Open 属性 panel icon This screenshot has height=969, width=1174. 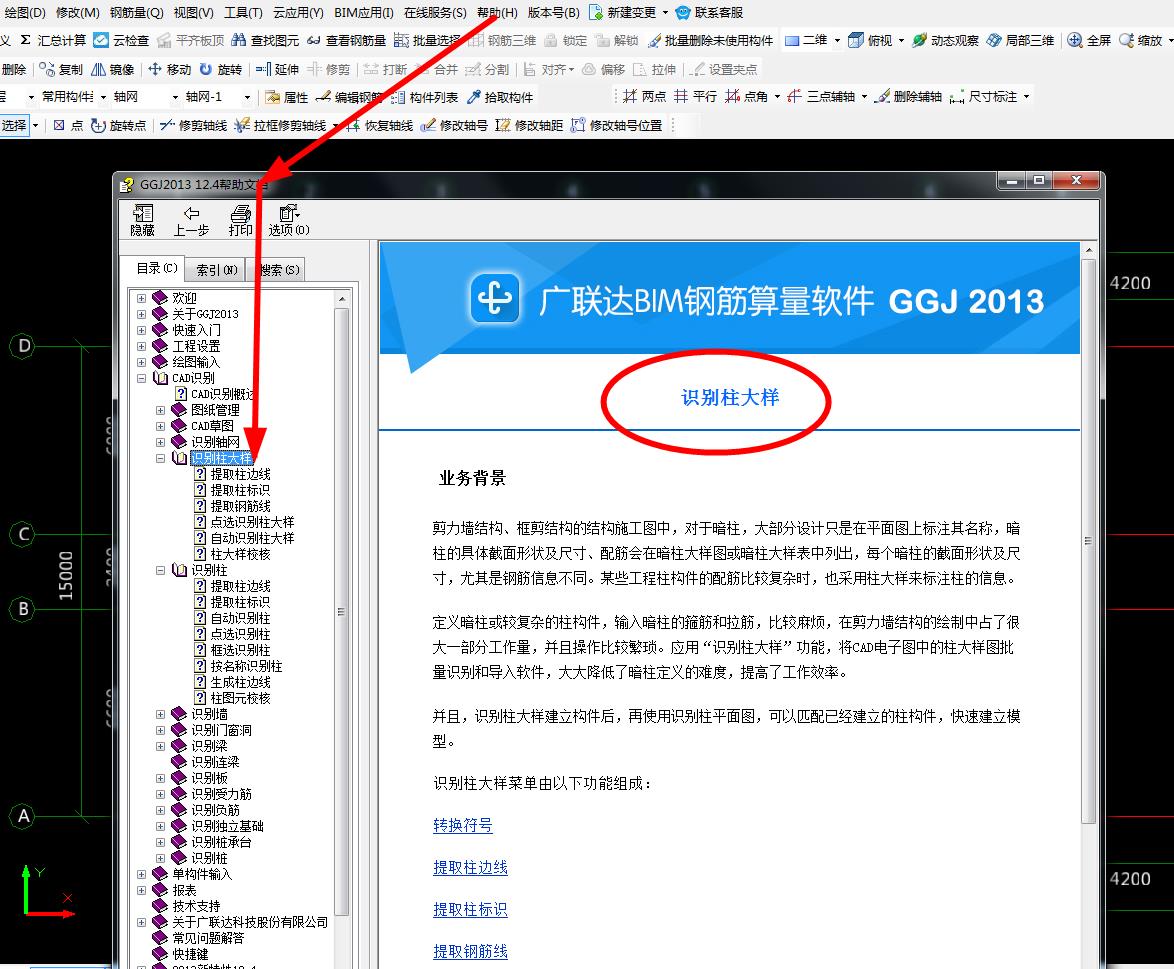point(272,97)
